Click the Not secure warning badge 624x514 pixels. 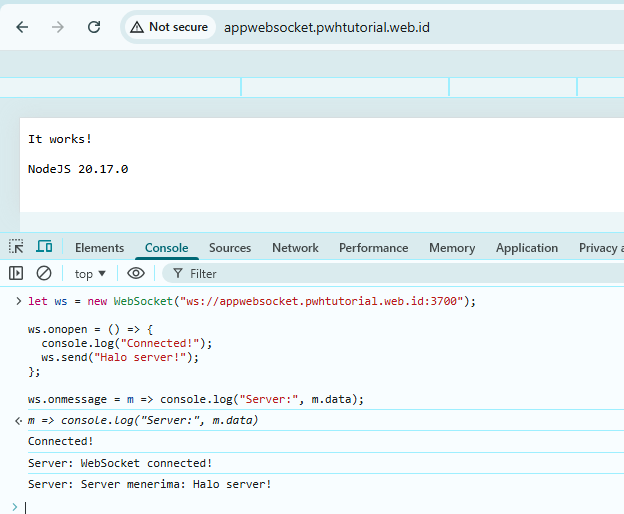click(169, 27)
